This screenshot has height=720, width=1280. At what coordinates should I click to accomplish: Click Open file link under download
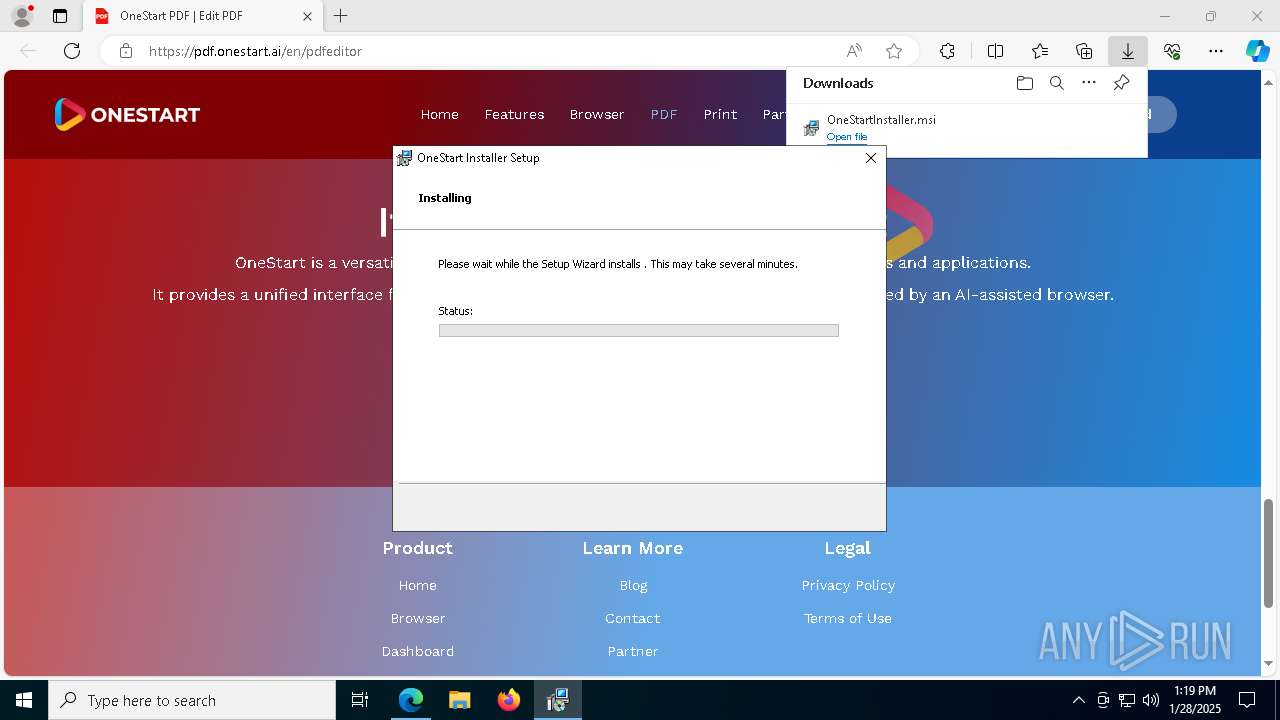[847, 137]
